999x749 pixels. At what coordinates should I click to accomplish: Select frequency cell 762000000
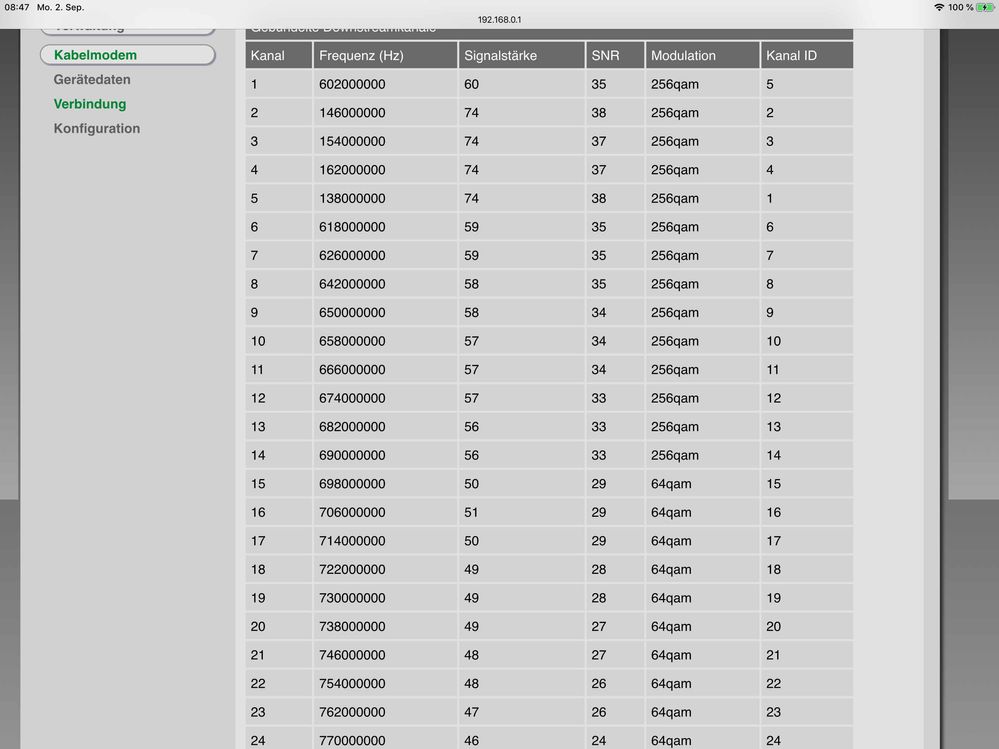385,712
